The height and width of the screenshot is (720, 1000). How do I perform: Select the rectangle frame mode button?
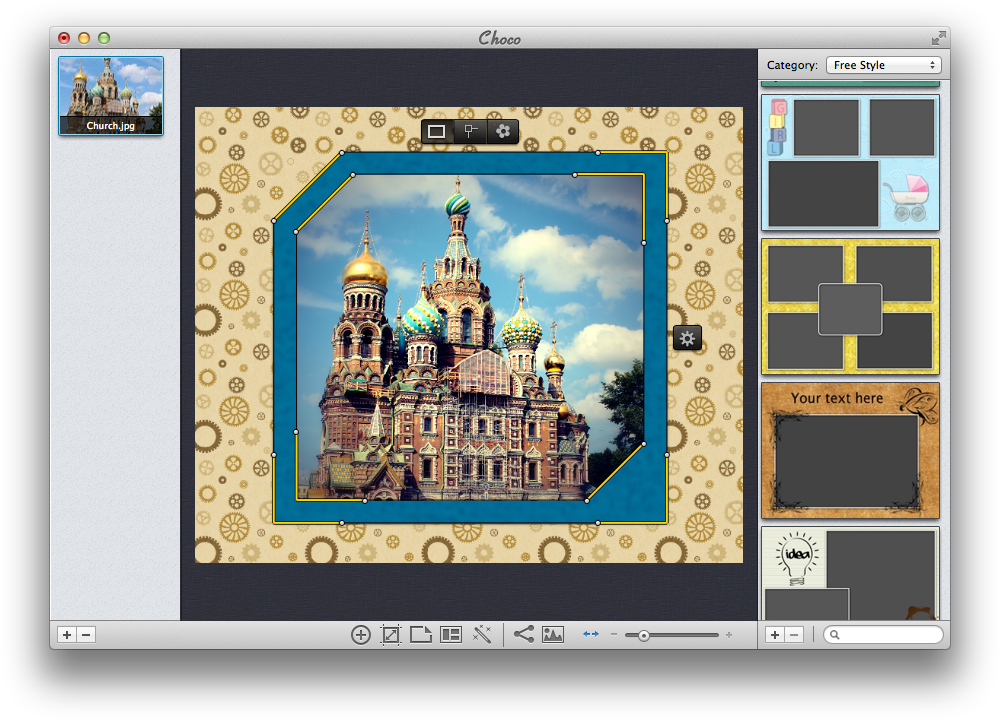click(437, 131)
